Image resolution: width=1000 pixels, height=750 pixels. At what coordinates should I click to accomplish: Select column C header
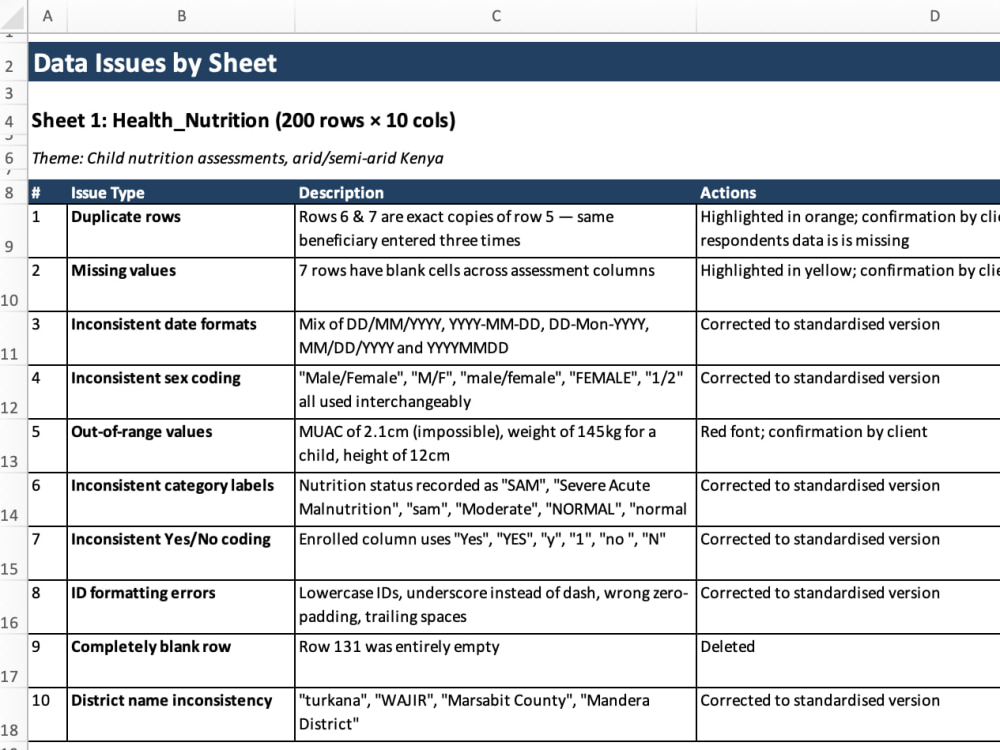click(496, 16)
